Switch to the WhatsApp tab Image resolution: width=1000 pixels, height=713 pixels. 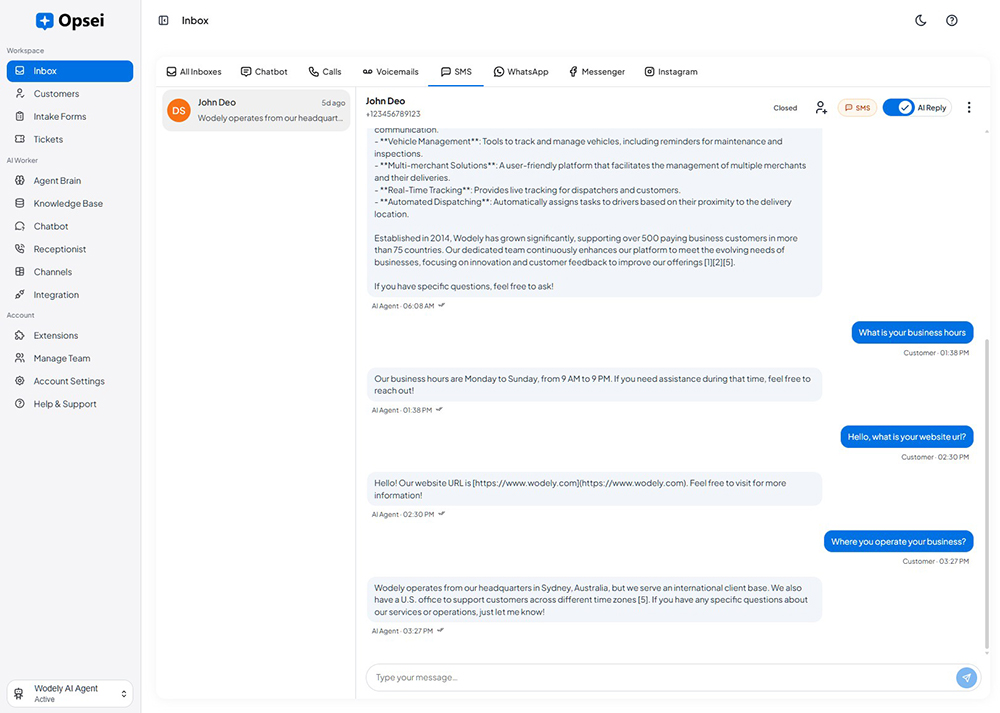pos(521,72)
